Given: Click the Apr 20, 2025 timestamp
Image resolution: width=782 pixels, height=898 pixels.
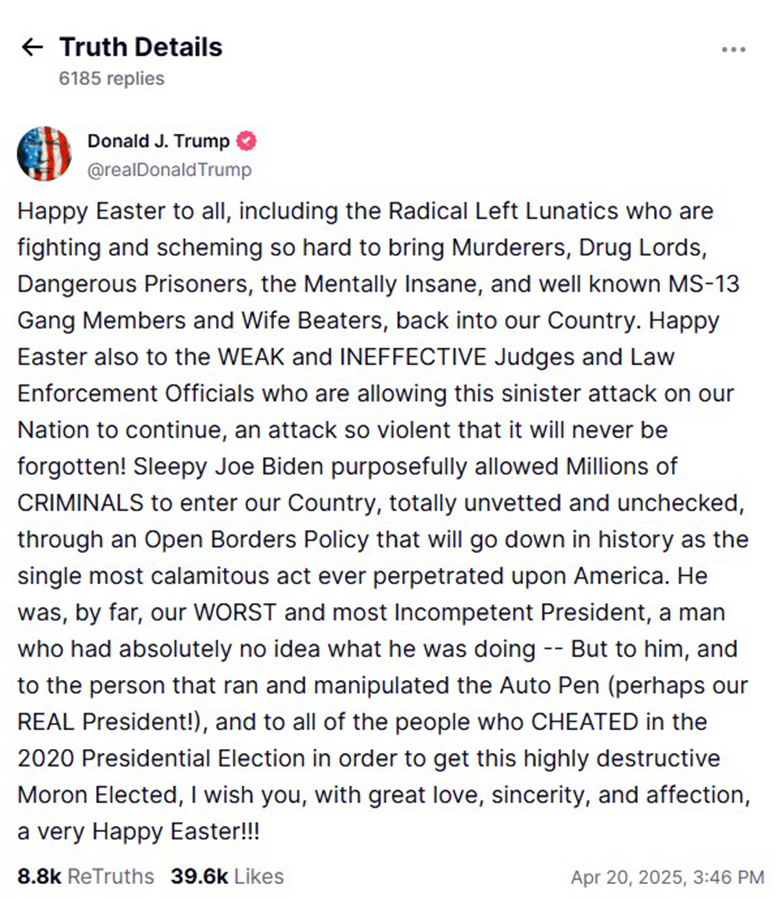Looking at the screenshot, I should tap(666, 877).
